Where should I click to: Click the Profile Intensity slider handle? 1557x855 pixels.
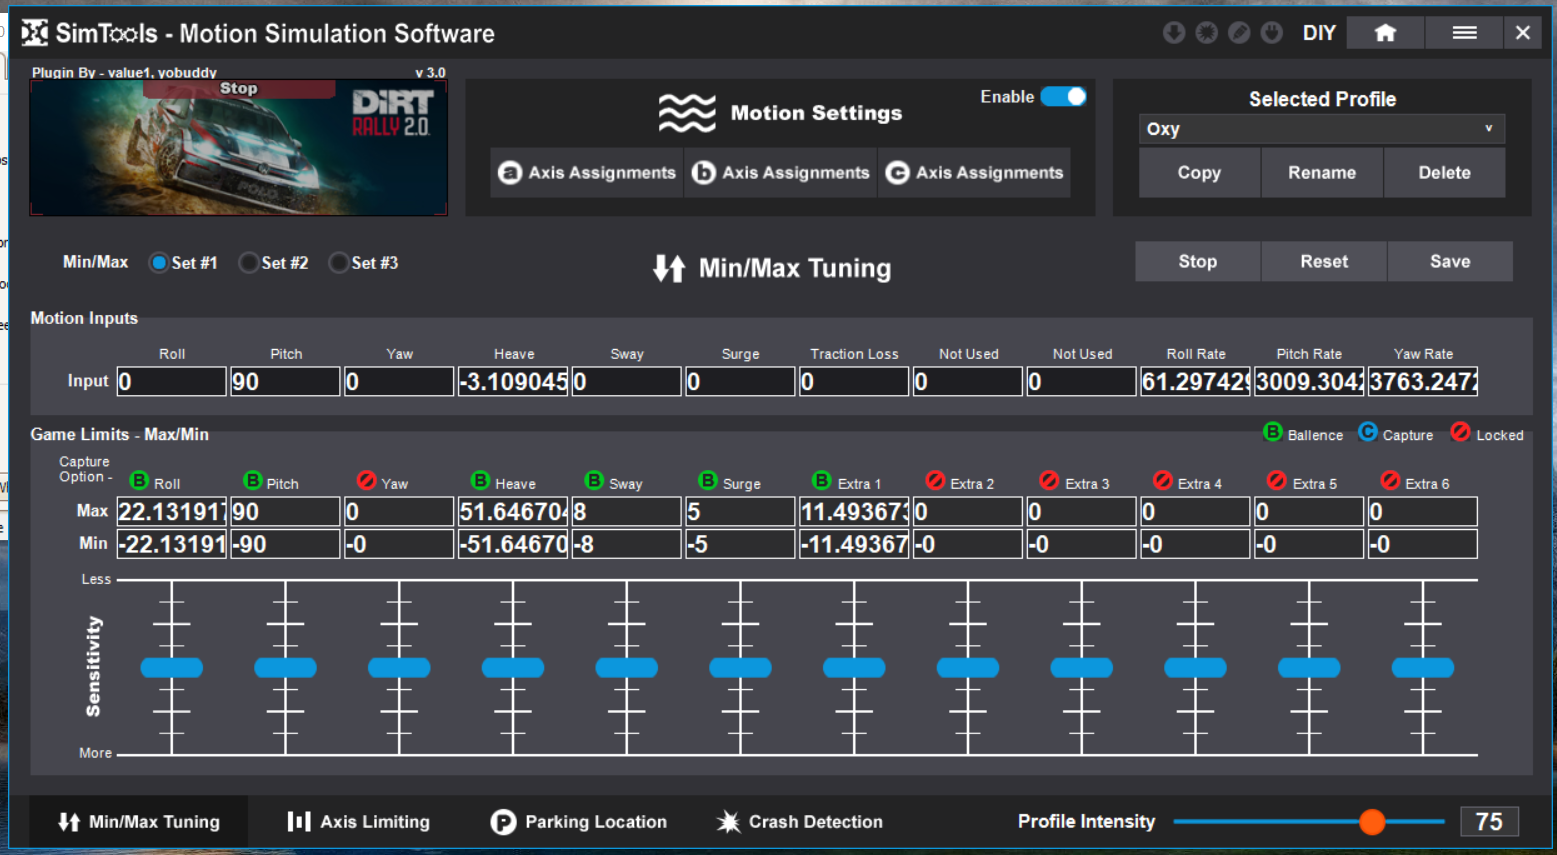click(1372, 822)
